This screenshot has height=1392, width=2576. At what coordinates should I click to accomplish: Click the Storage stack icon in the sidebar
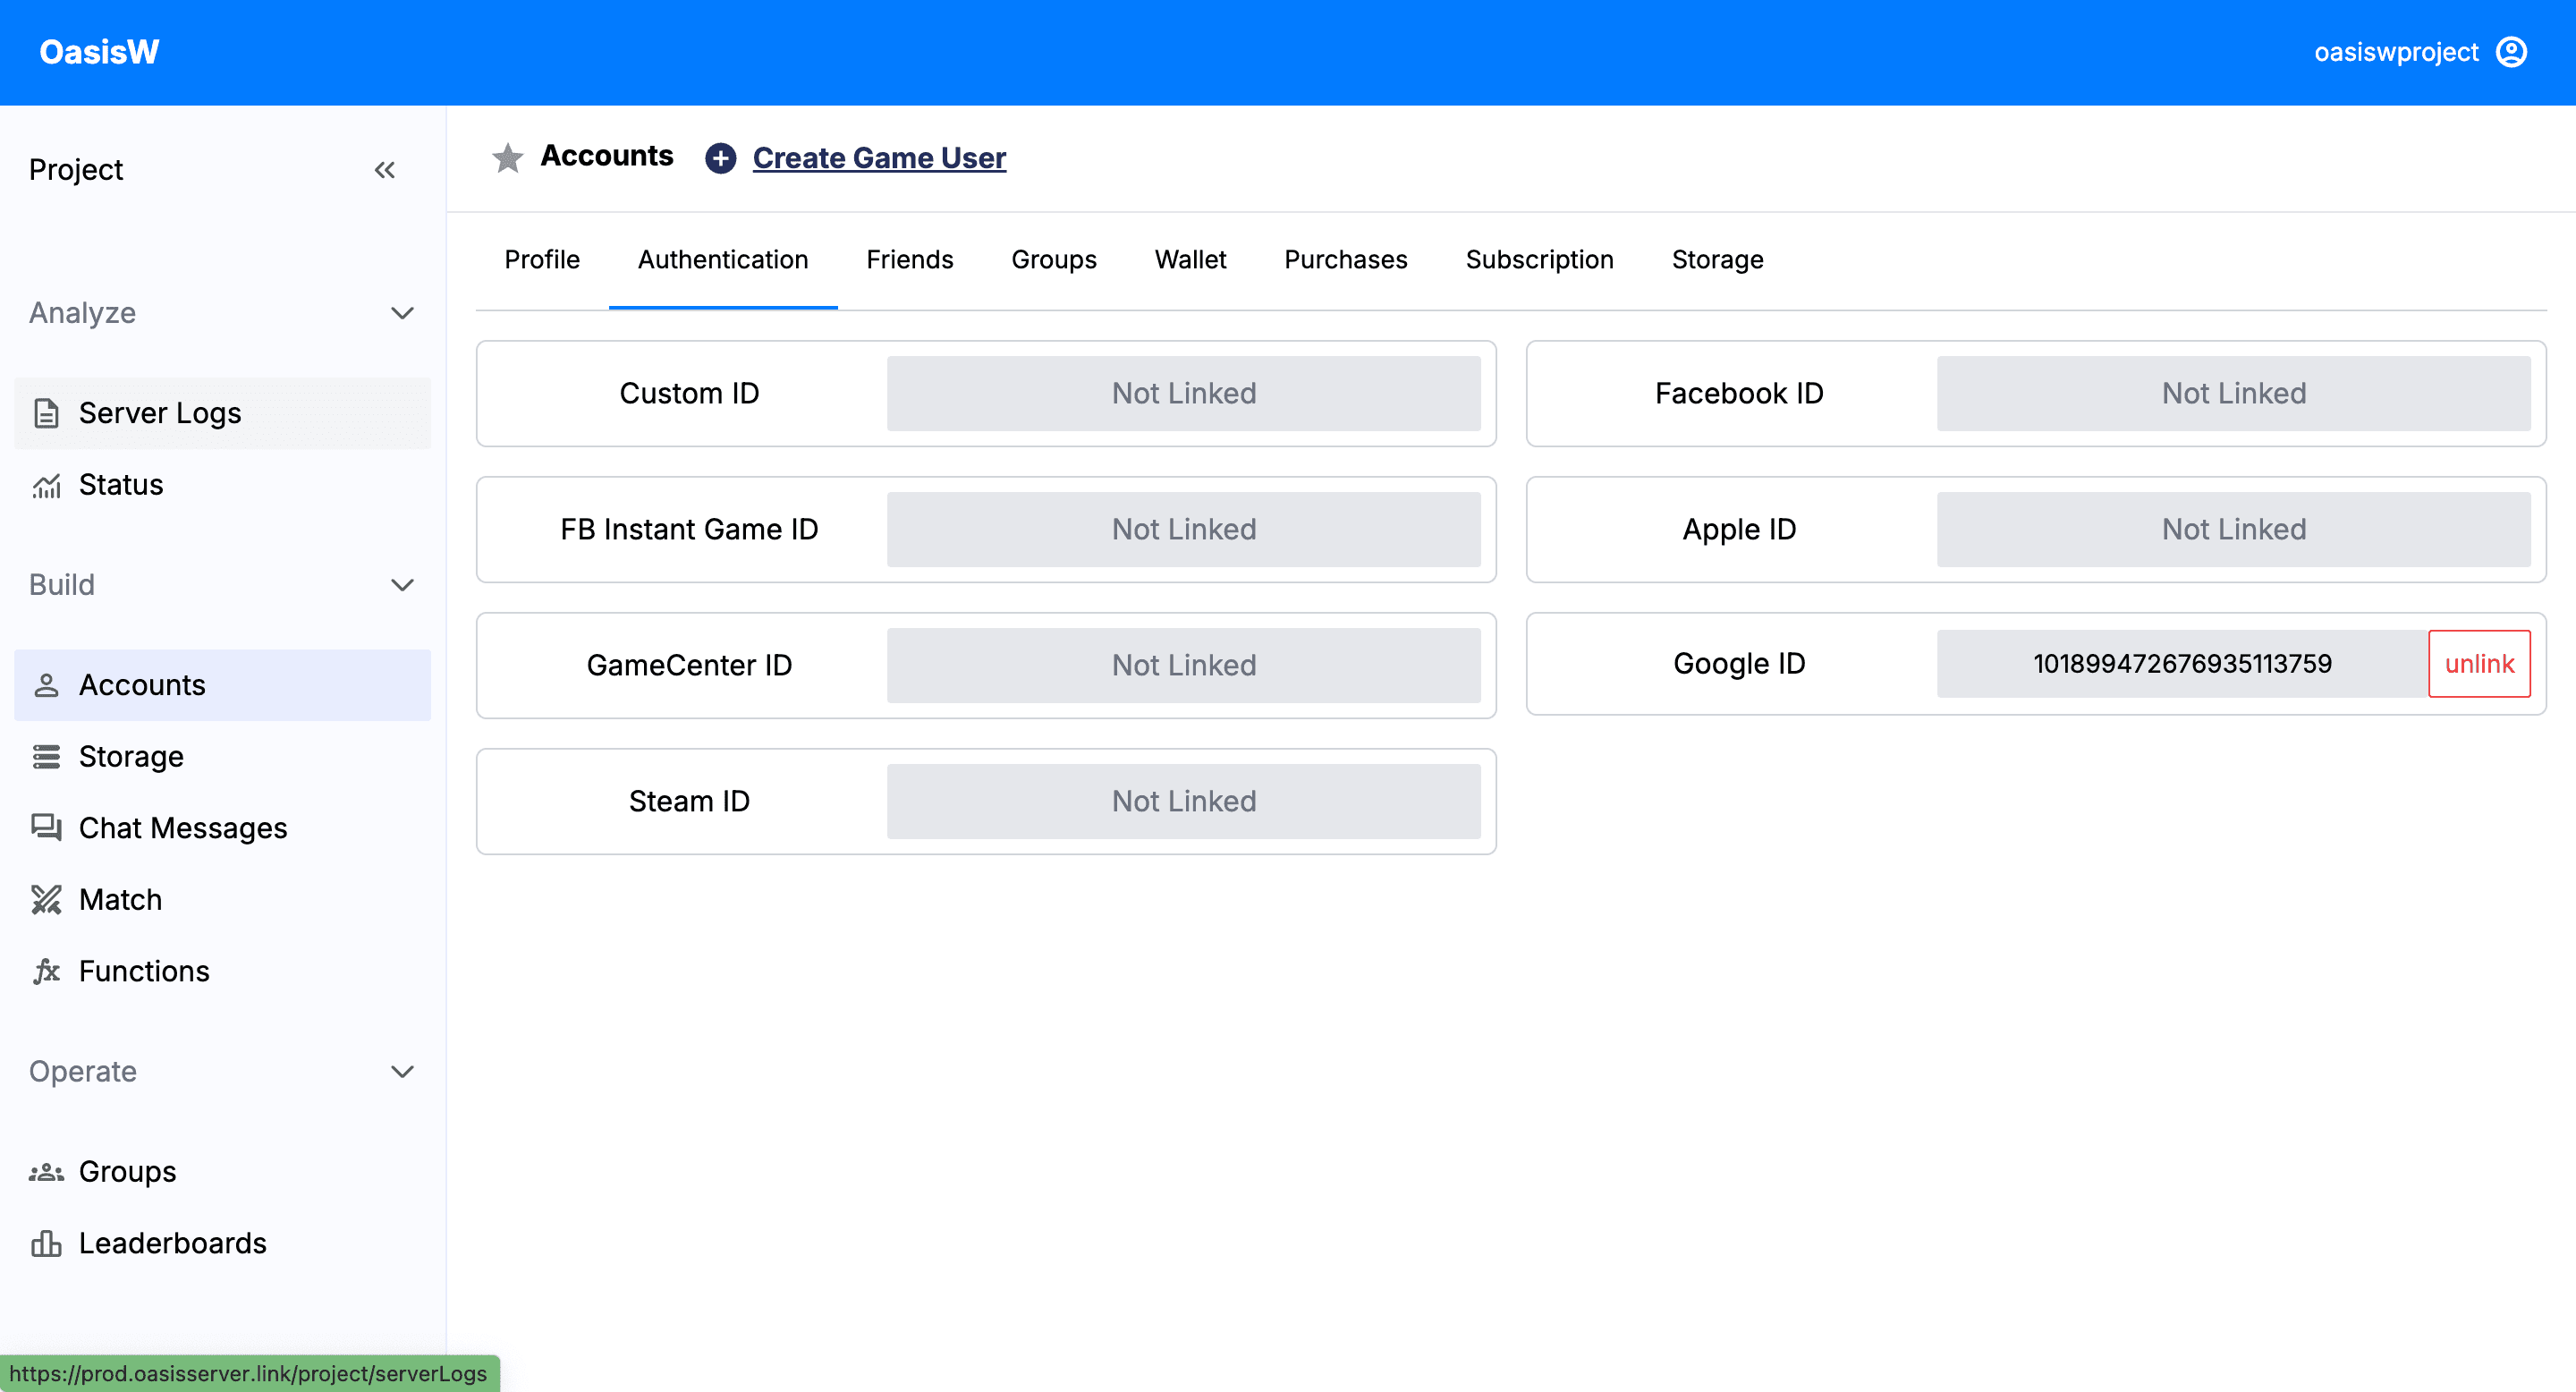tap(46, 757)
